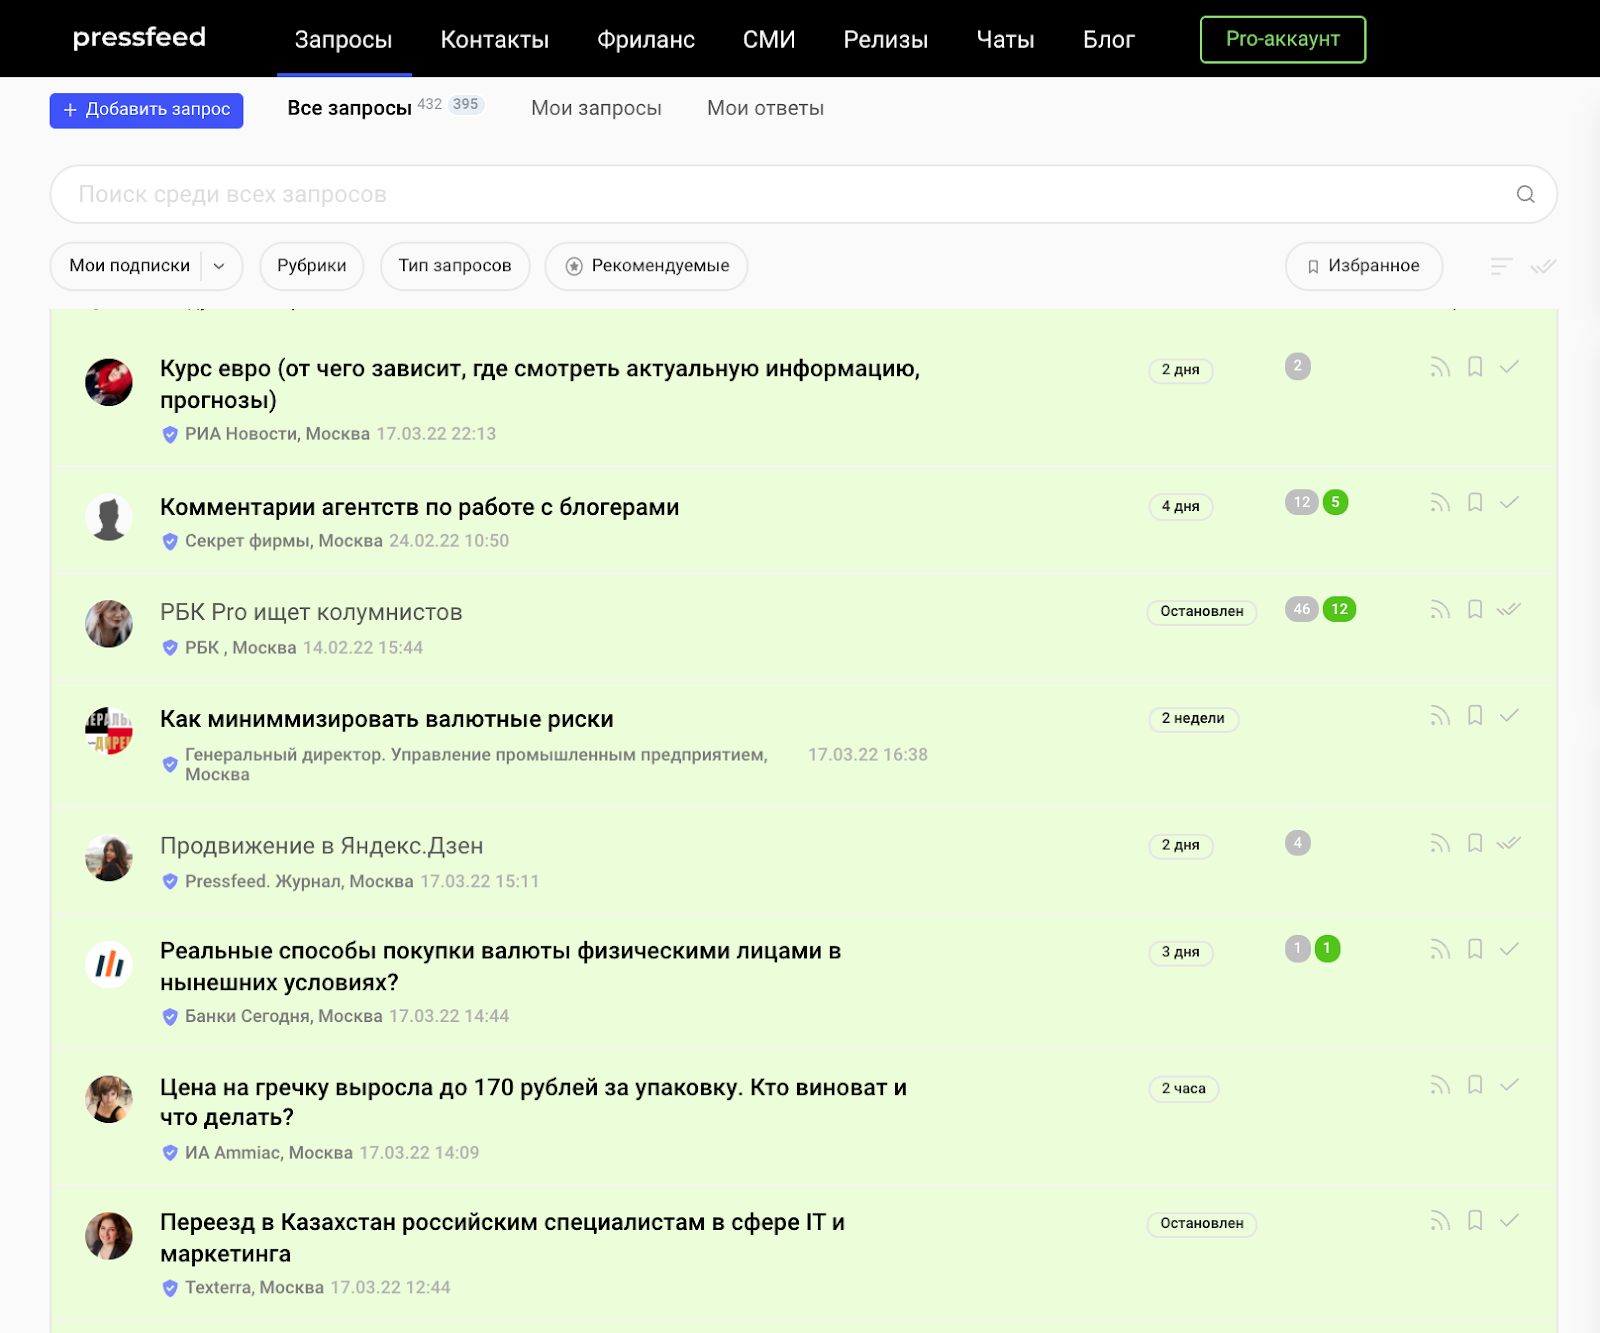Screen dimensions: 1600x1333
Task: Go to Фриланс section
Action: (645, 40)
